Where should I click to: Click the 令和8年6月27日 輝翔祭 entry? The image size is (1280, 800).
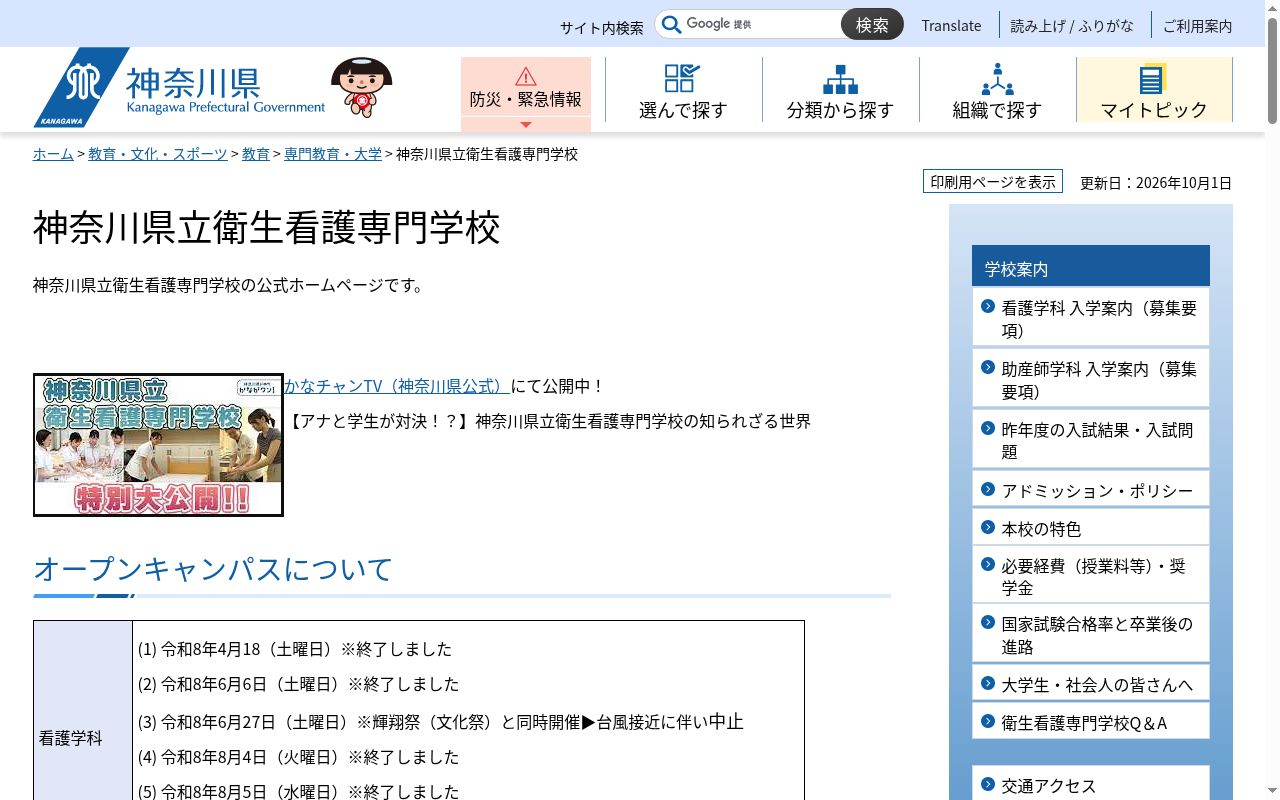coord(441,722)
